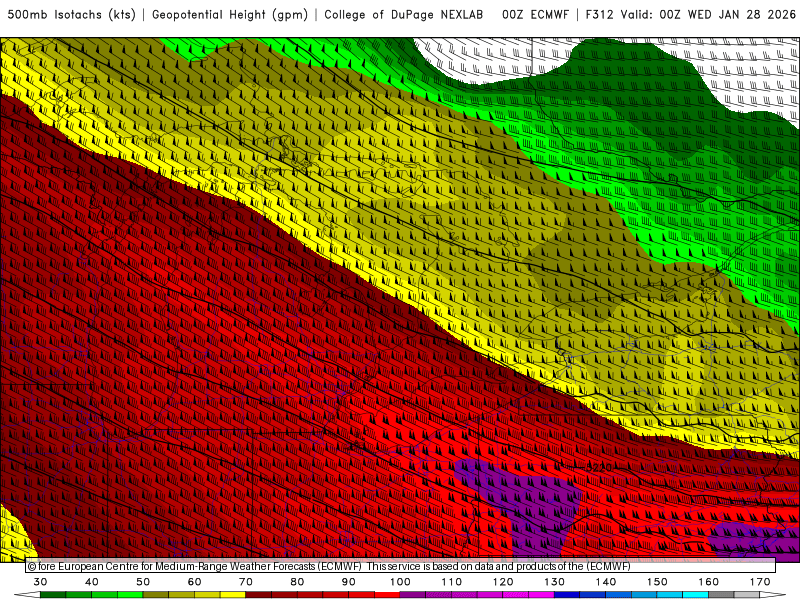Click the legend value '80'
Screen dimensions: 800x600
pyautogui.click(x=297, y=582)
